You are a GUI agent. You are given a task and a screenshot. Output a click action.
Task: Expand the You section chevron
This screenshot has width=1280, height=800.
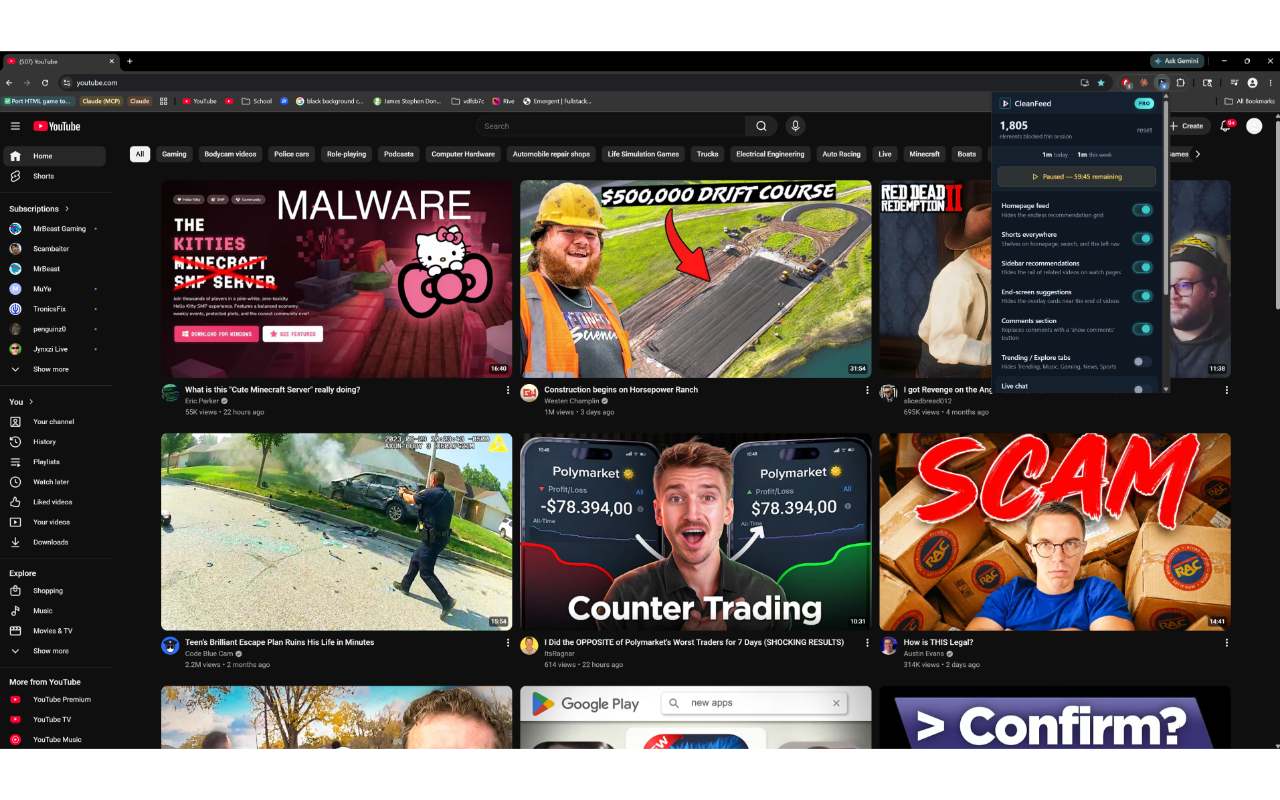(x=29, y=401)
